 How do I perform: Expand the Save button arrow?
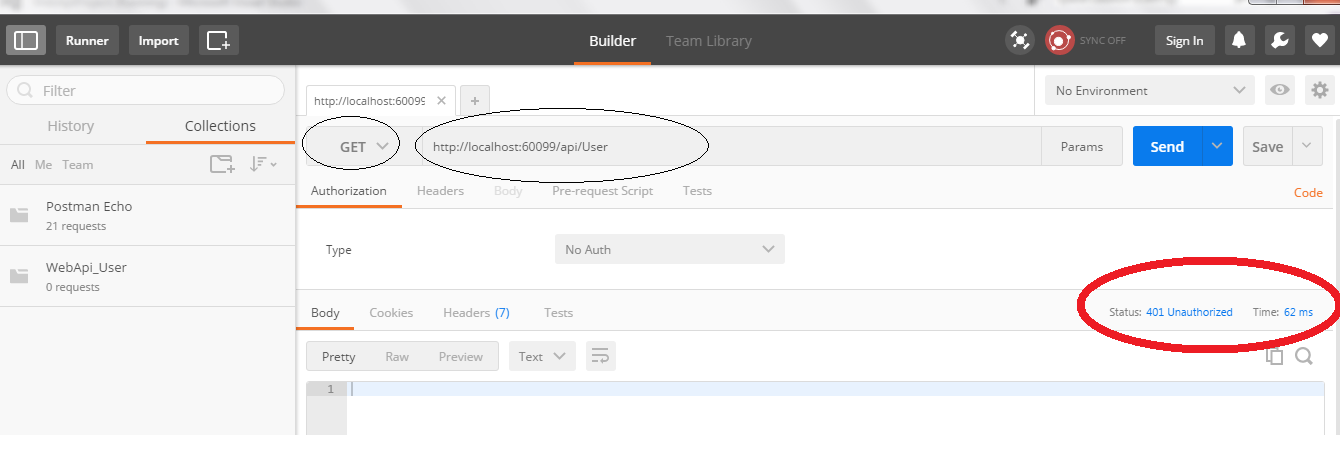point(1307,146)
